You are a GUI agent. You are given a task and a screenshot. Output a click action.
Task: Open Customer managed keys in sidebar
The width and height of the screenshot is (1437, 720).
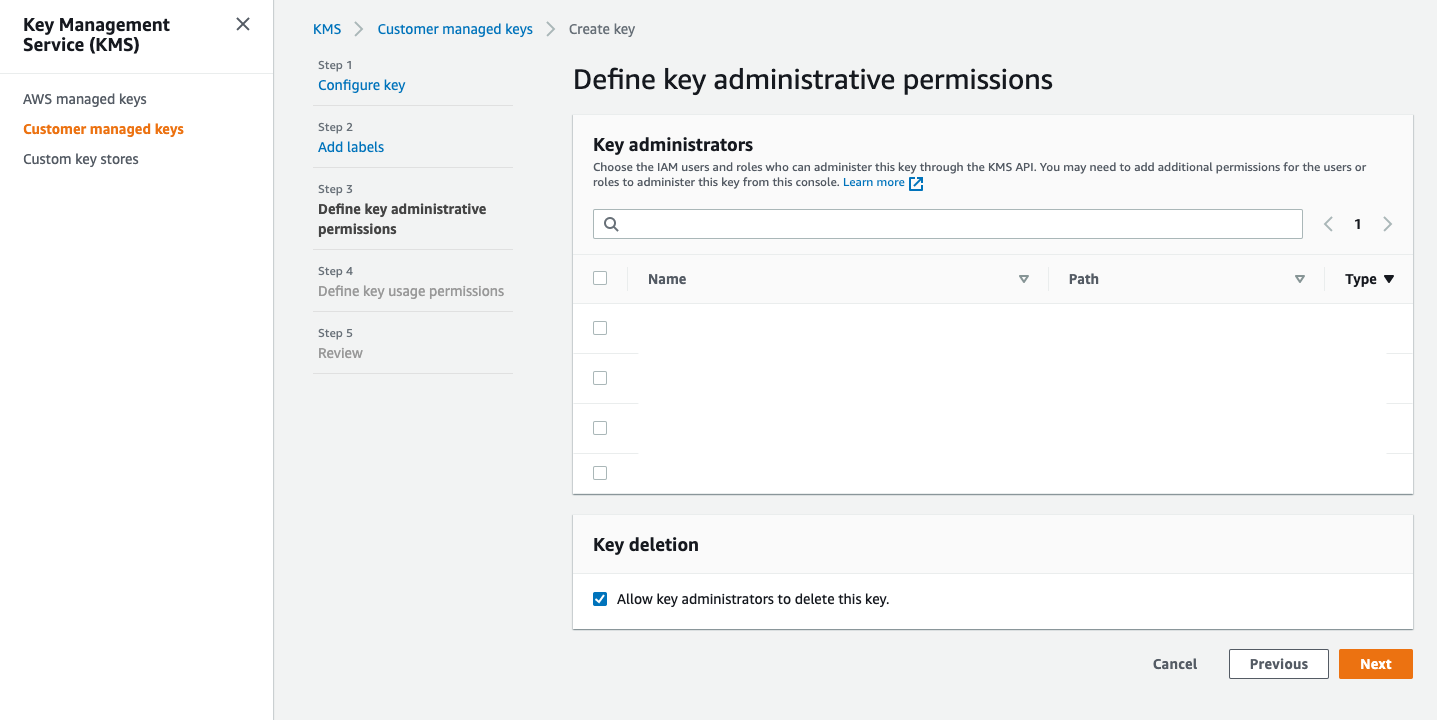pos(103,129)
